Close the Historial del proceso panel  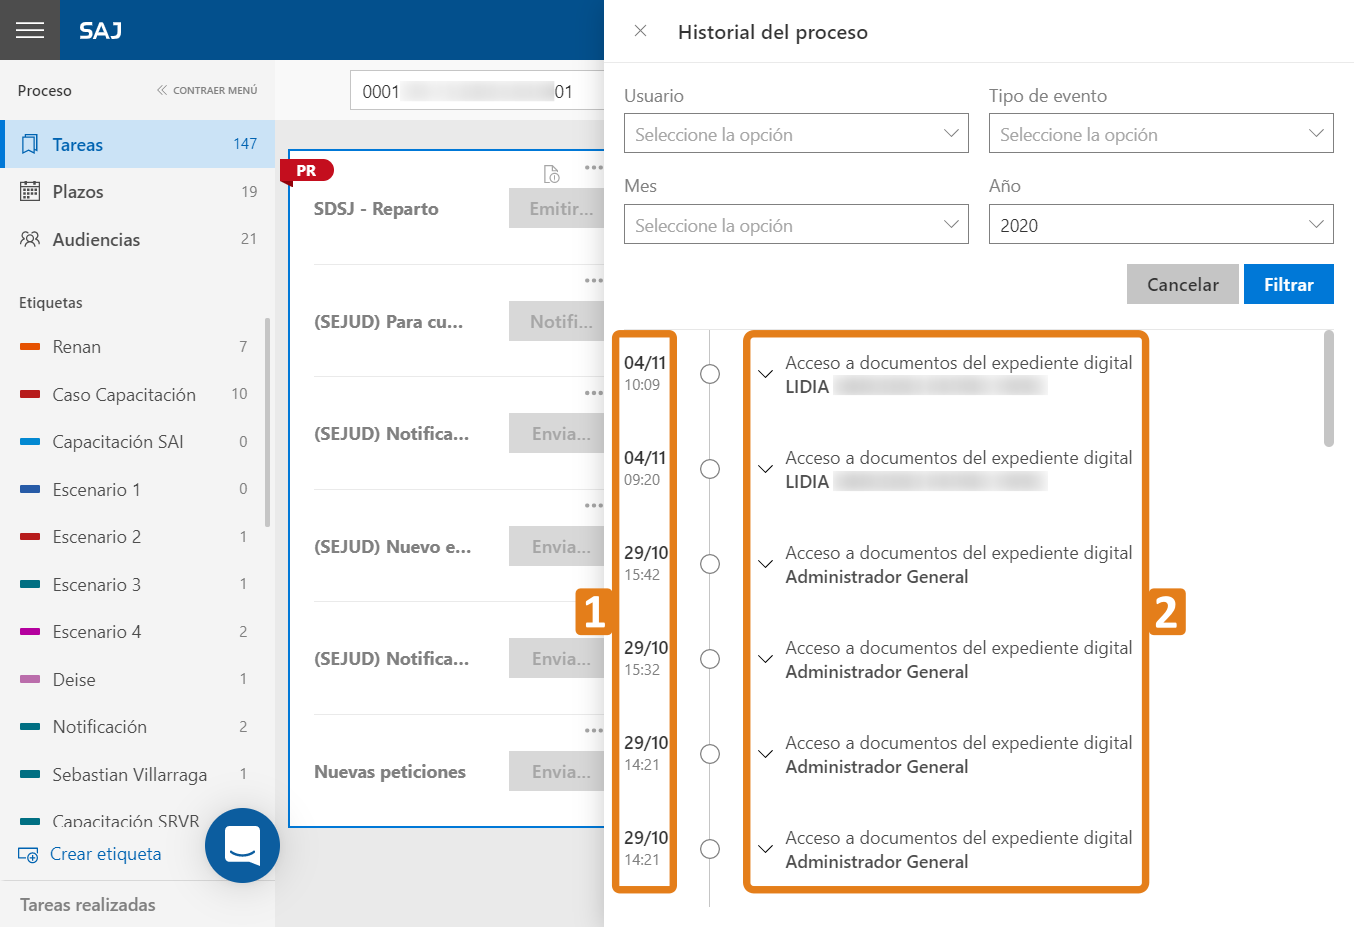point(641,31)
